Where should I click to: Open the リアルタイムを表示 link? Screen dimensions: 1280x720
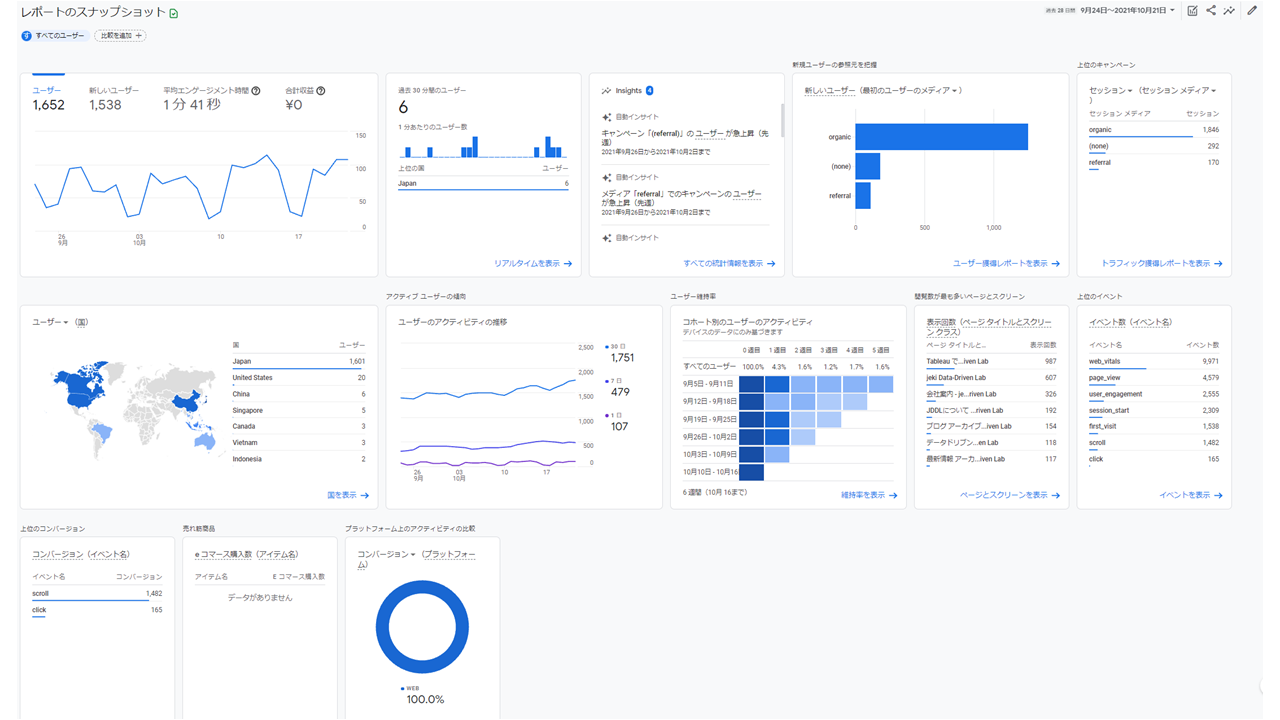tap(532, 264)
